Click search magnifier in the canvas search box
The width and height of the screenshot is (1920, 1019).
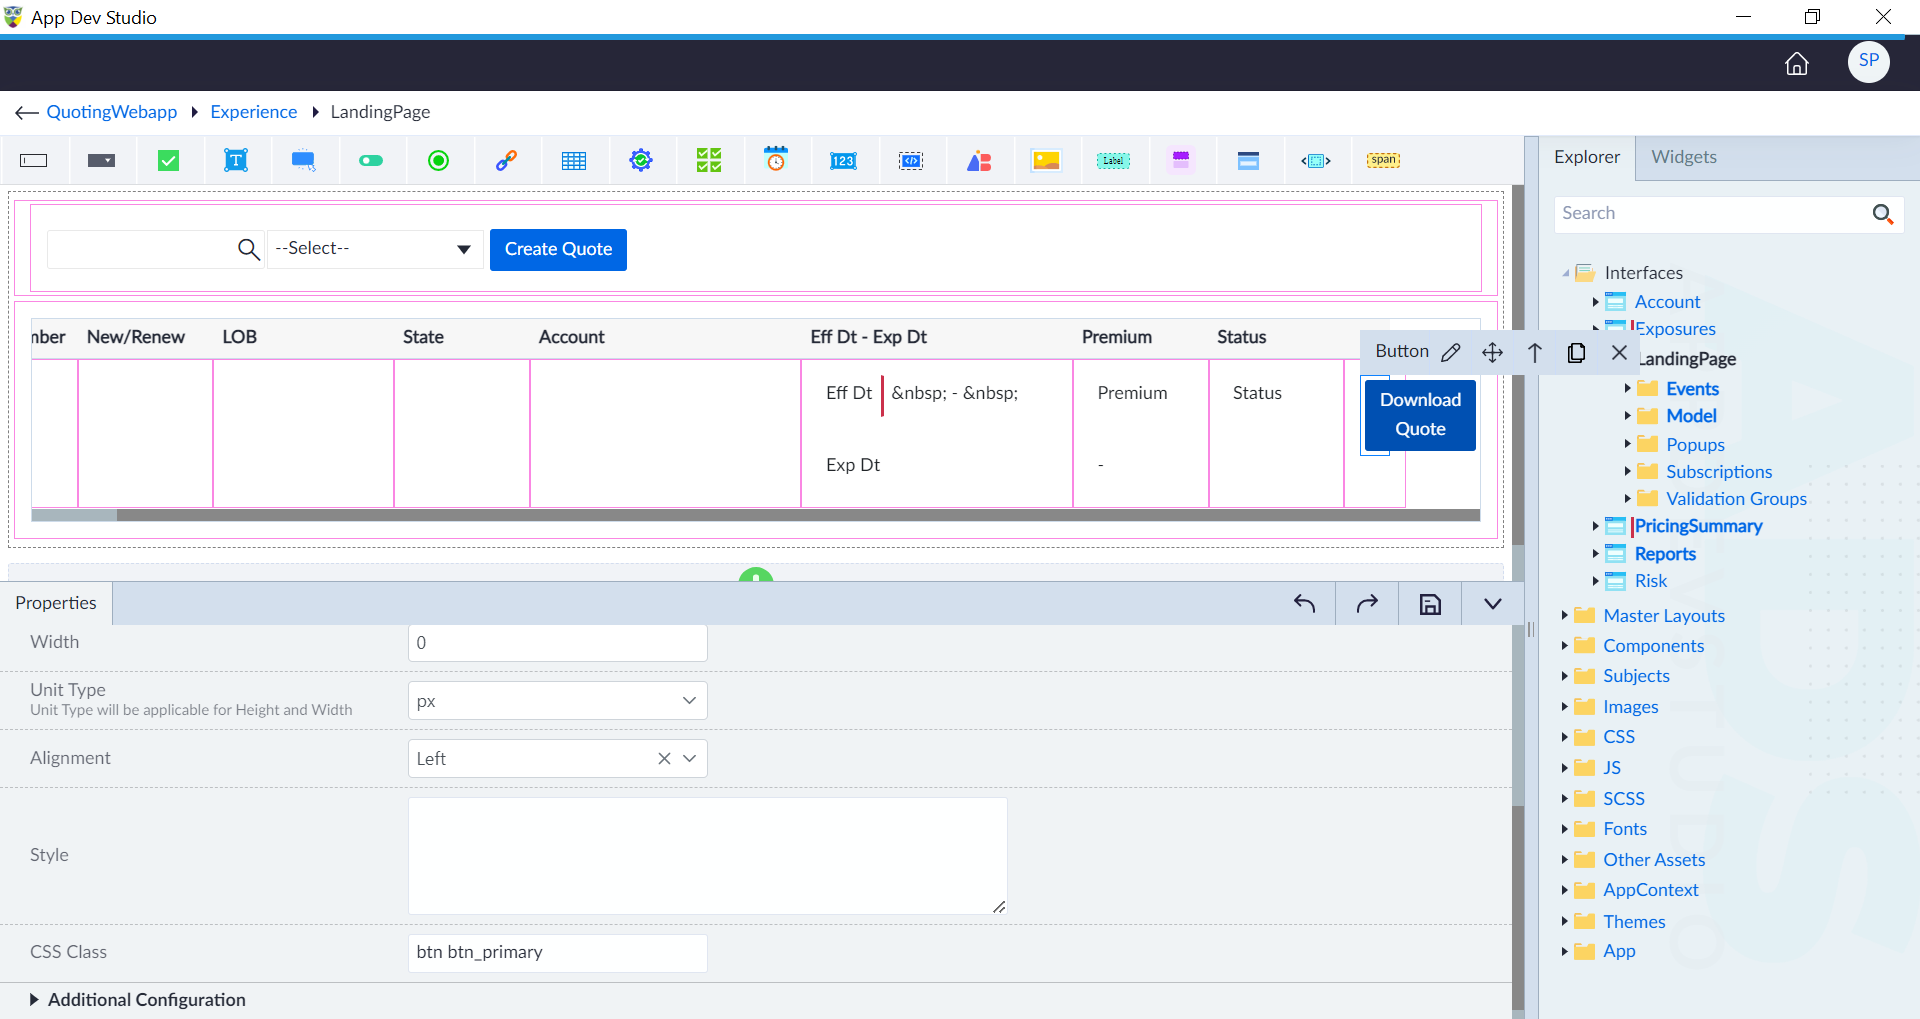pos(249,249)
